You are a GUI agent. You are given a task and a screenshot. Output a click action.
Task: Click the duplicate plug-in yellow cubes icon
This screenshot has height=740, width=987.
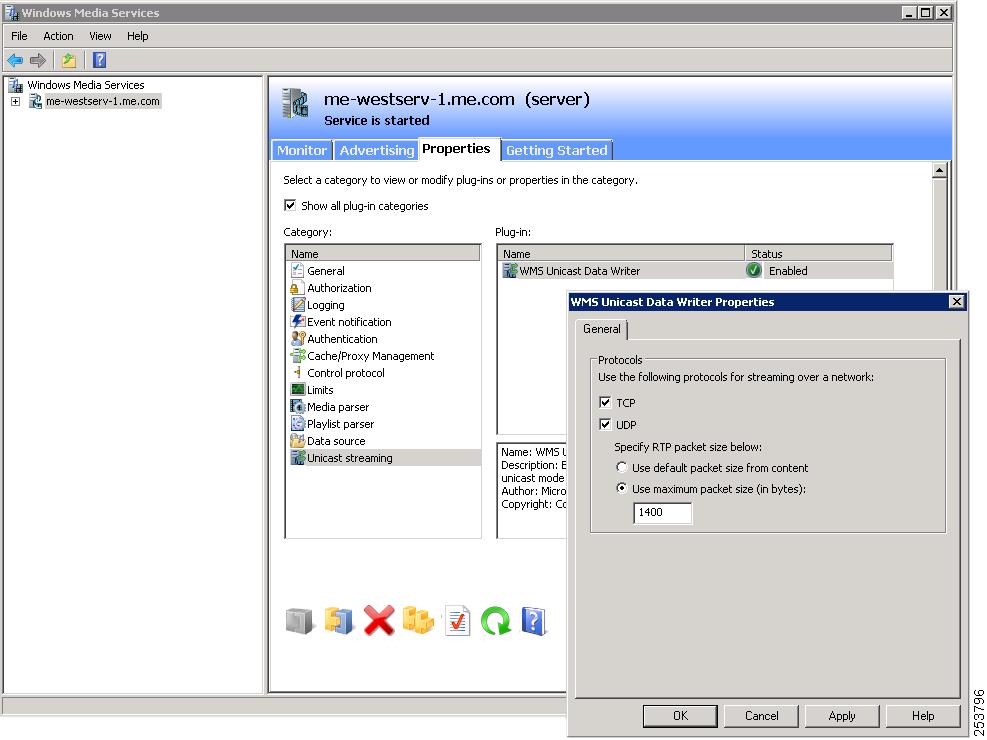coord(418,621)
